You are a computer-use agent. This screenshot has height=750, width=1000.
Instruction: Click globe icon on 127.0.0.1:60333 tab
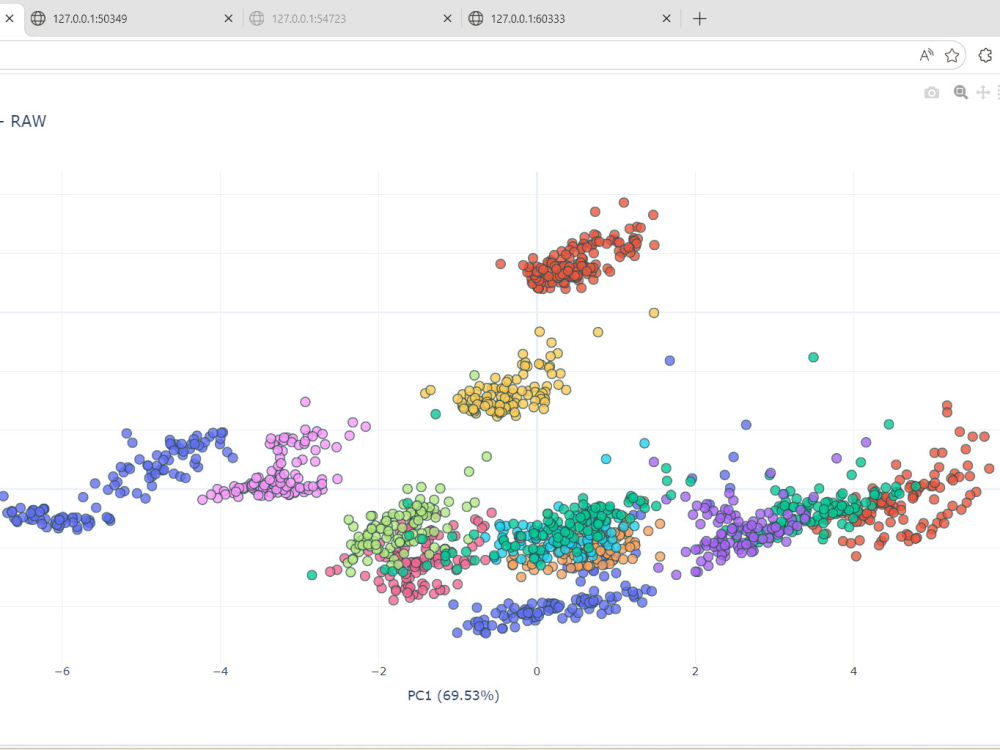(476, 18)
